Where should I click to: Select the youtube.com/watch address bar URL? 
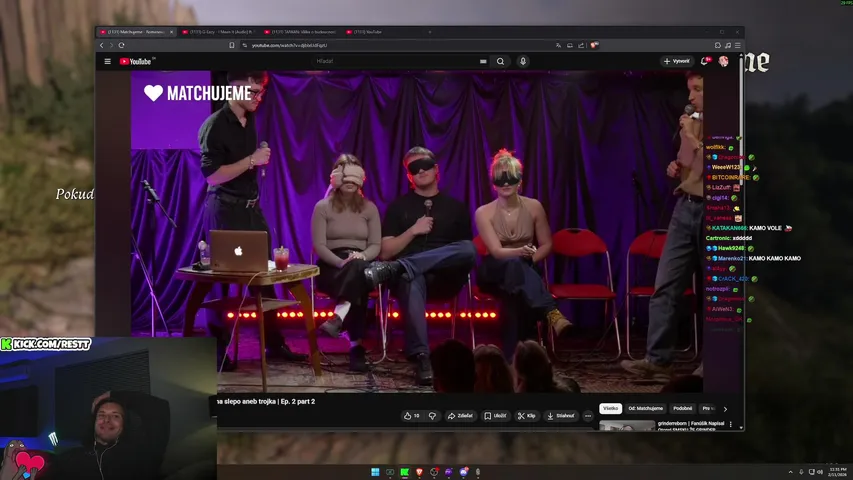pyautogui.click(x=289, y=46)
